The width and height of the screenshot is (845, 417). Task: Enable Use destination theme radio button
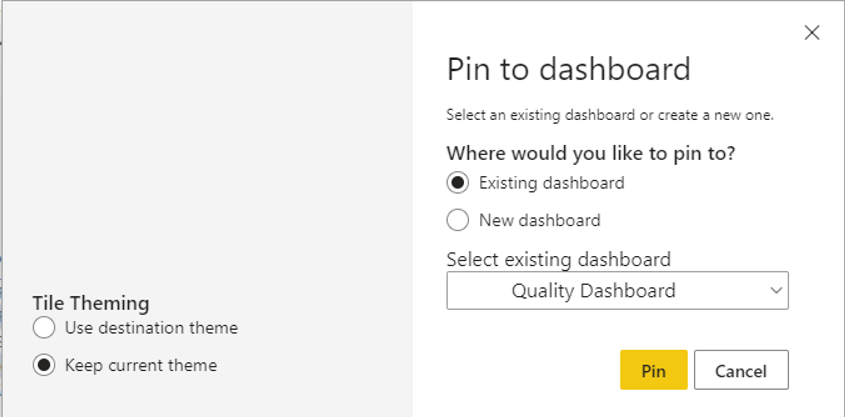[44, 328]
